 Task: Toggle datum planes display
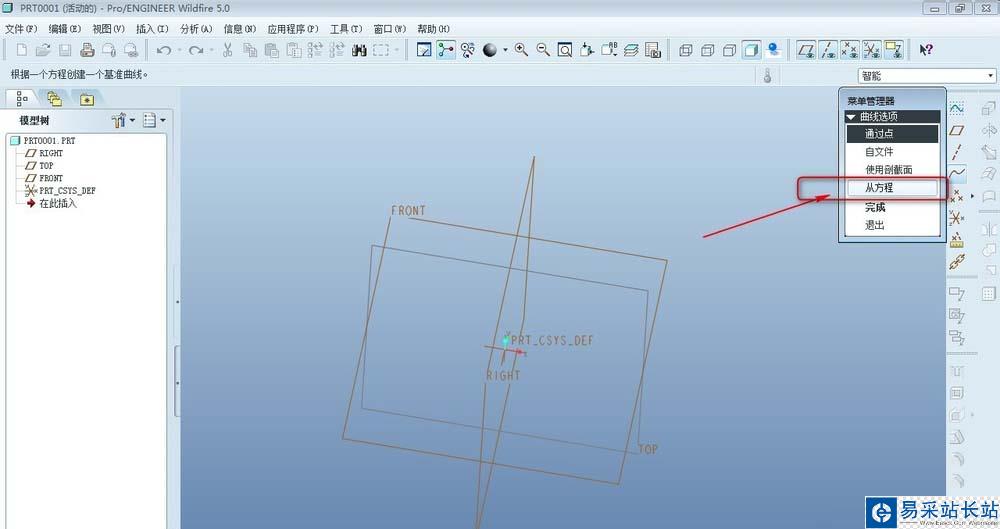tap(806, 50)
